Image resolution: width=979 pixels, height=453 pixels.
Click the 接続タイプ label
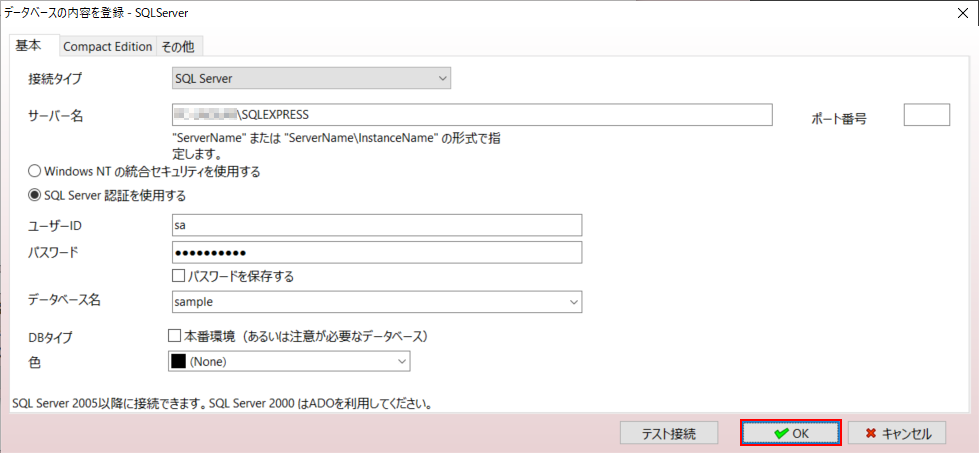(55, 79)
